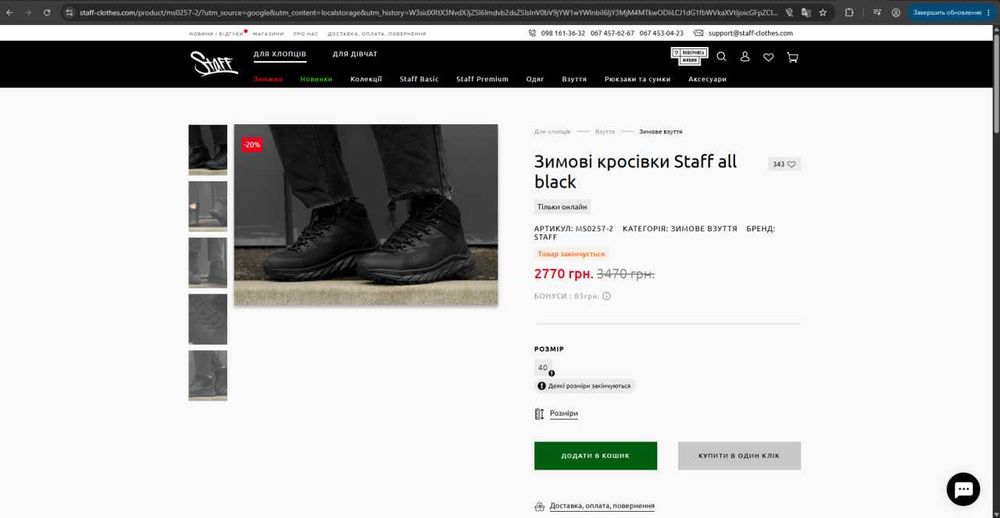
Task: Open the Chrome profile avatar icon
Action: (x=896, y=12)
